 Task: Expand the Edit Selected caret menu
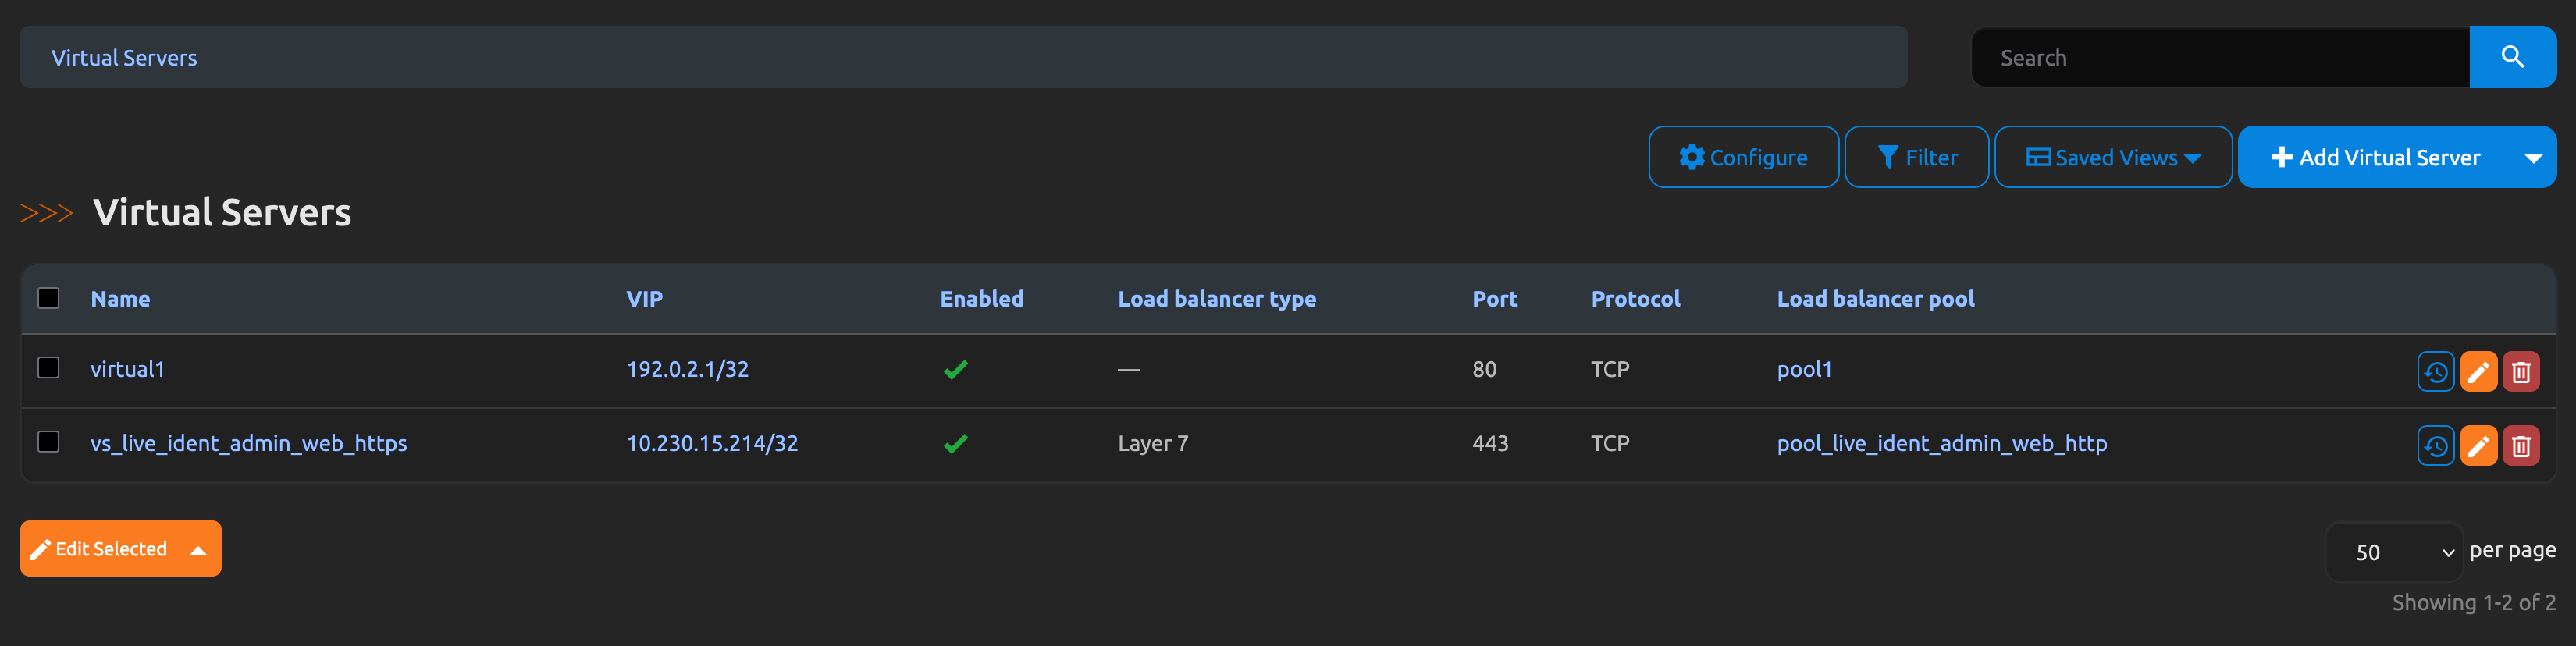pyautogui.click(x=199, y=550)
